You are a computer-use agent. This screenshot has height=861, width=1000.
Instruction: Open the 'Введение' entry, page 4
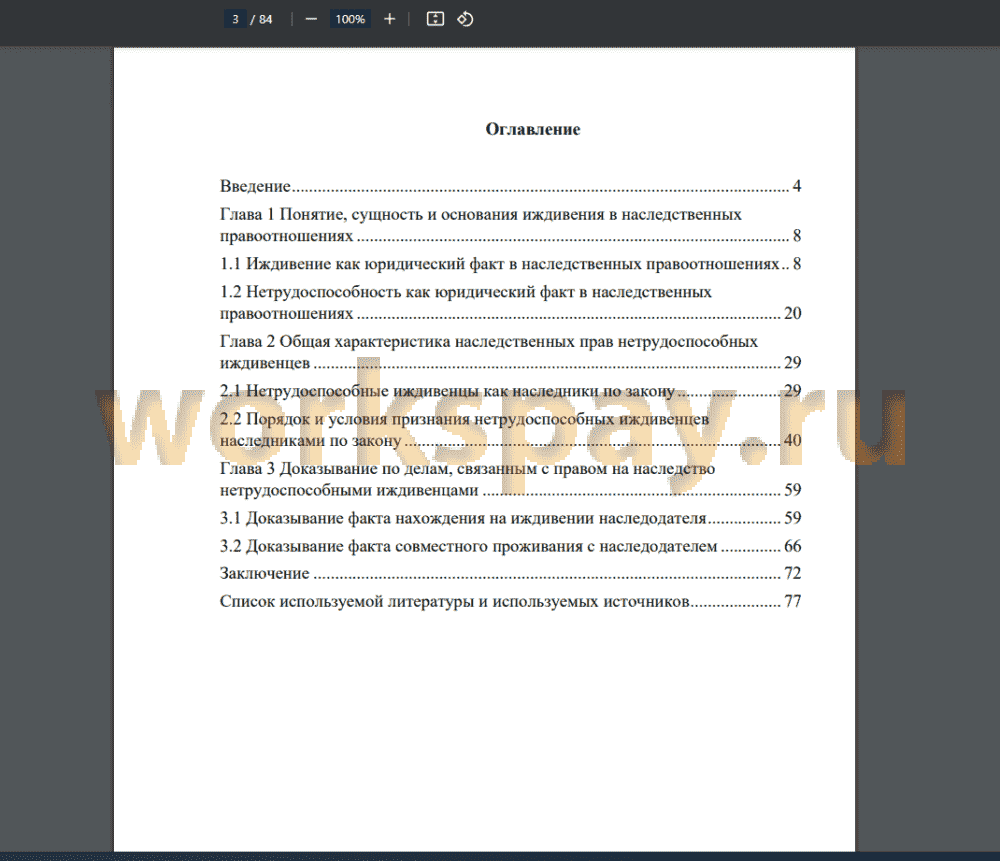pos(510,186)
